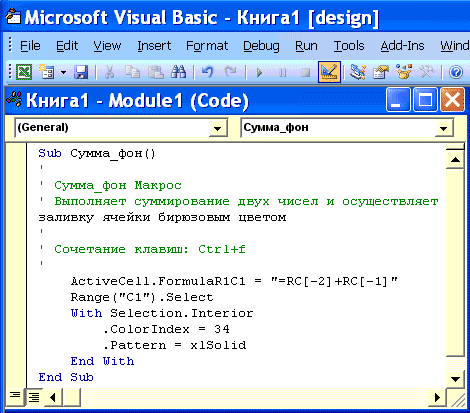This screenshot has width=470, height=413.
Task: Click the Reset stop icon
Action: point(305,72)
